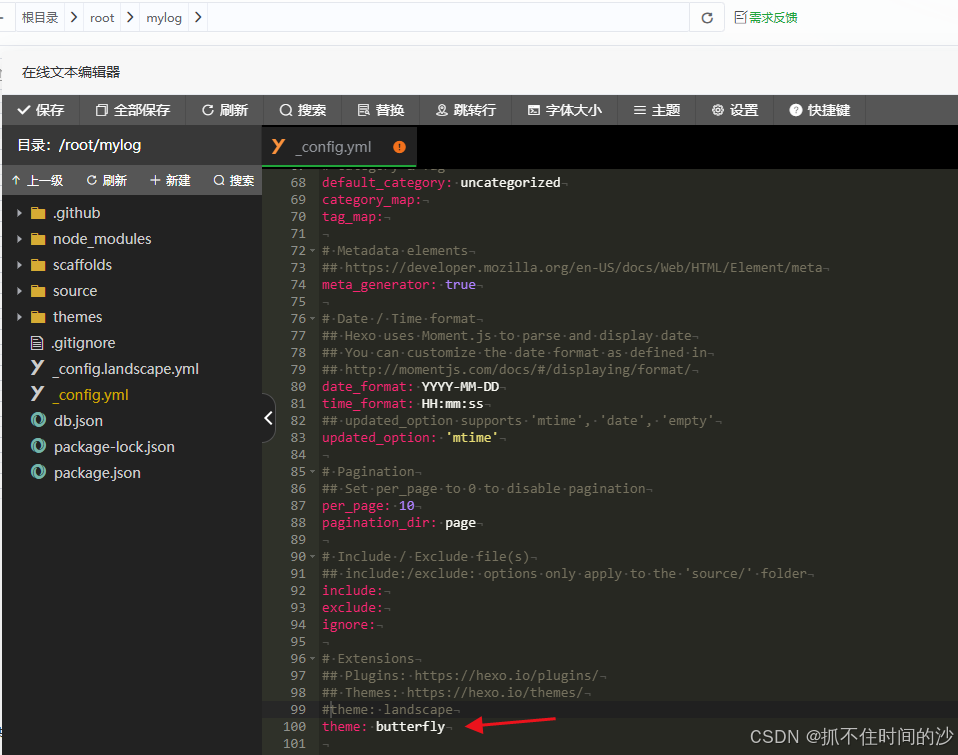Place cursor on '#theme: landscape' line
The image size is (958, 755).
387,709
